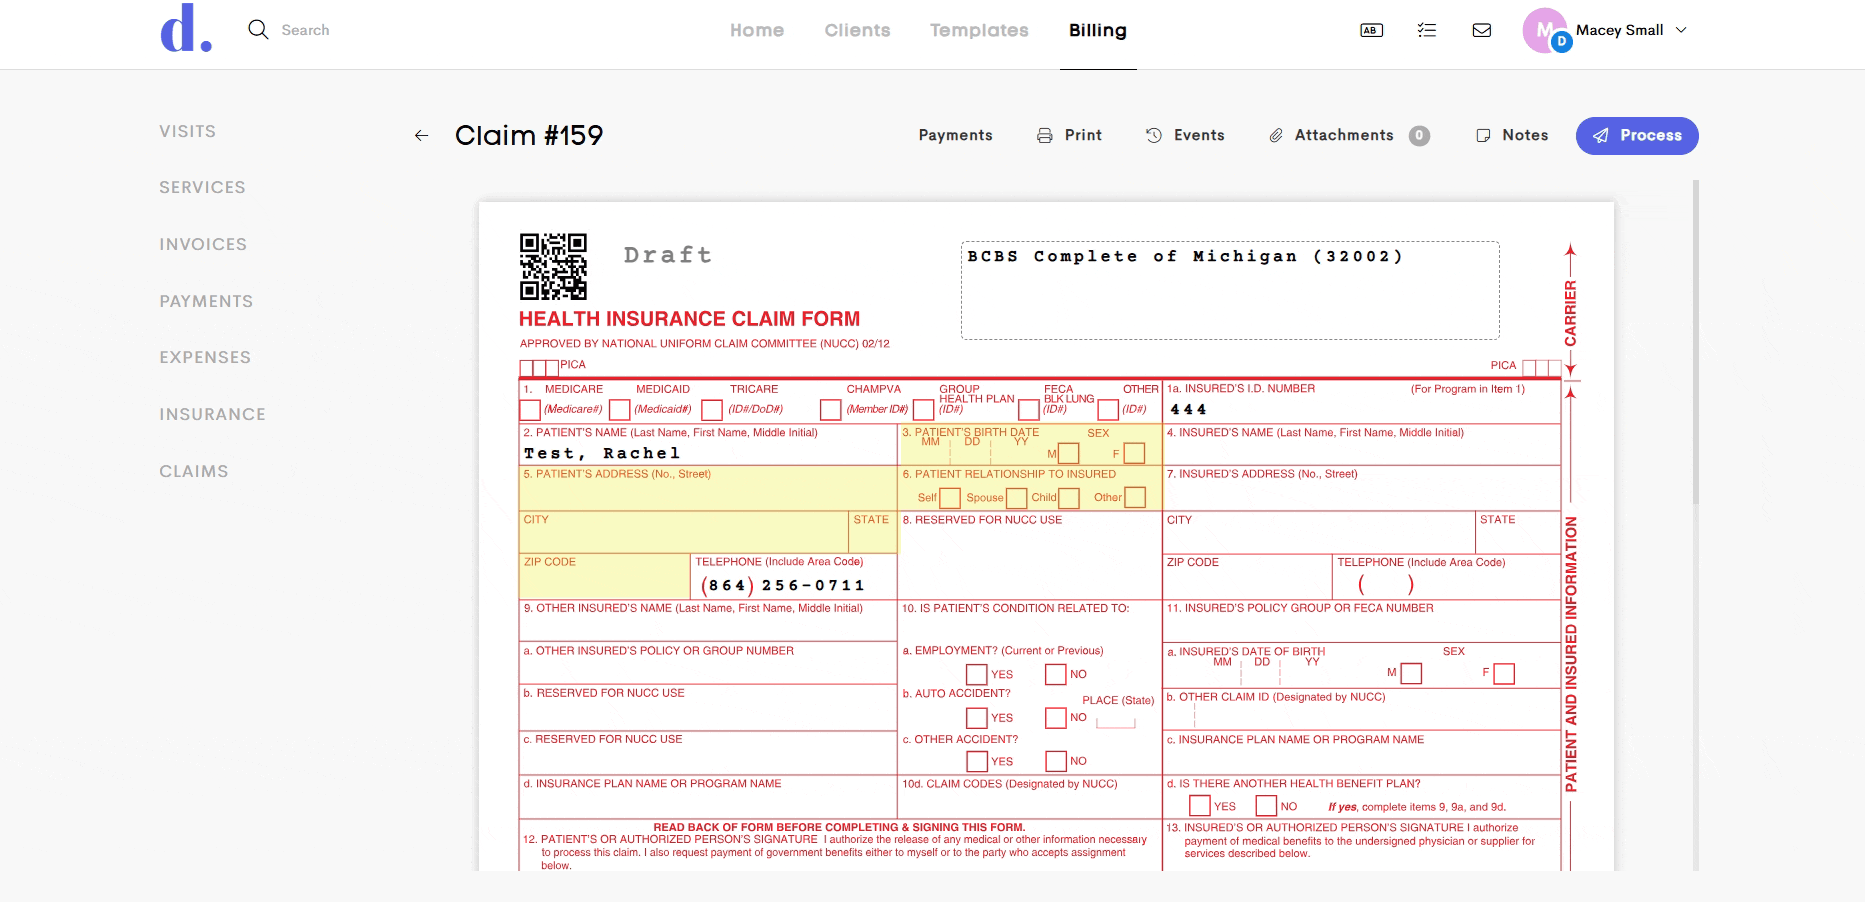Image resolution: width=1865 pixels, height=902 pixels.
Task: Click the Macey Small avatar
Action: (1545, 30)
